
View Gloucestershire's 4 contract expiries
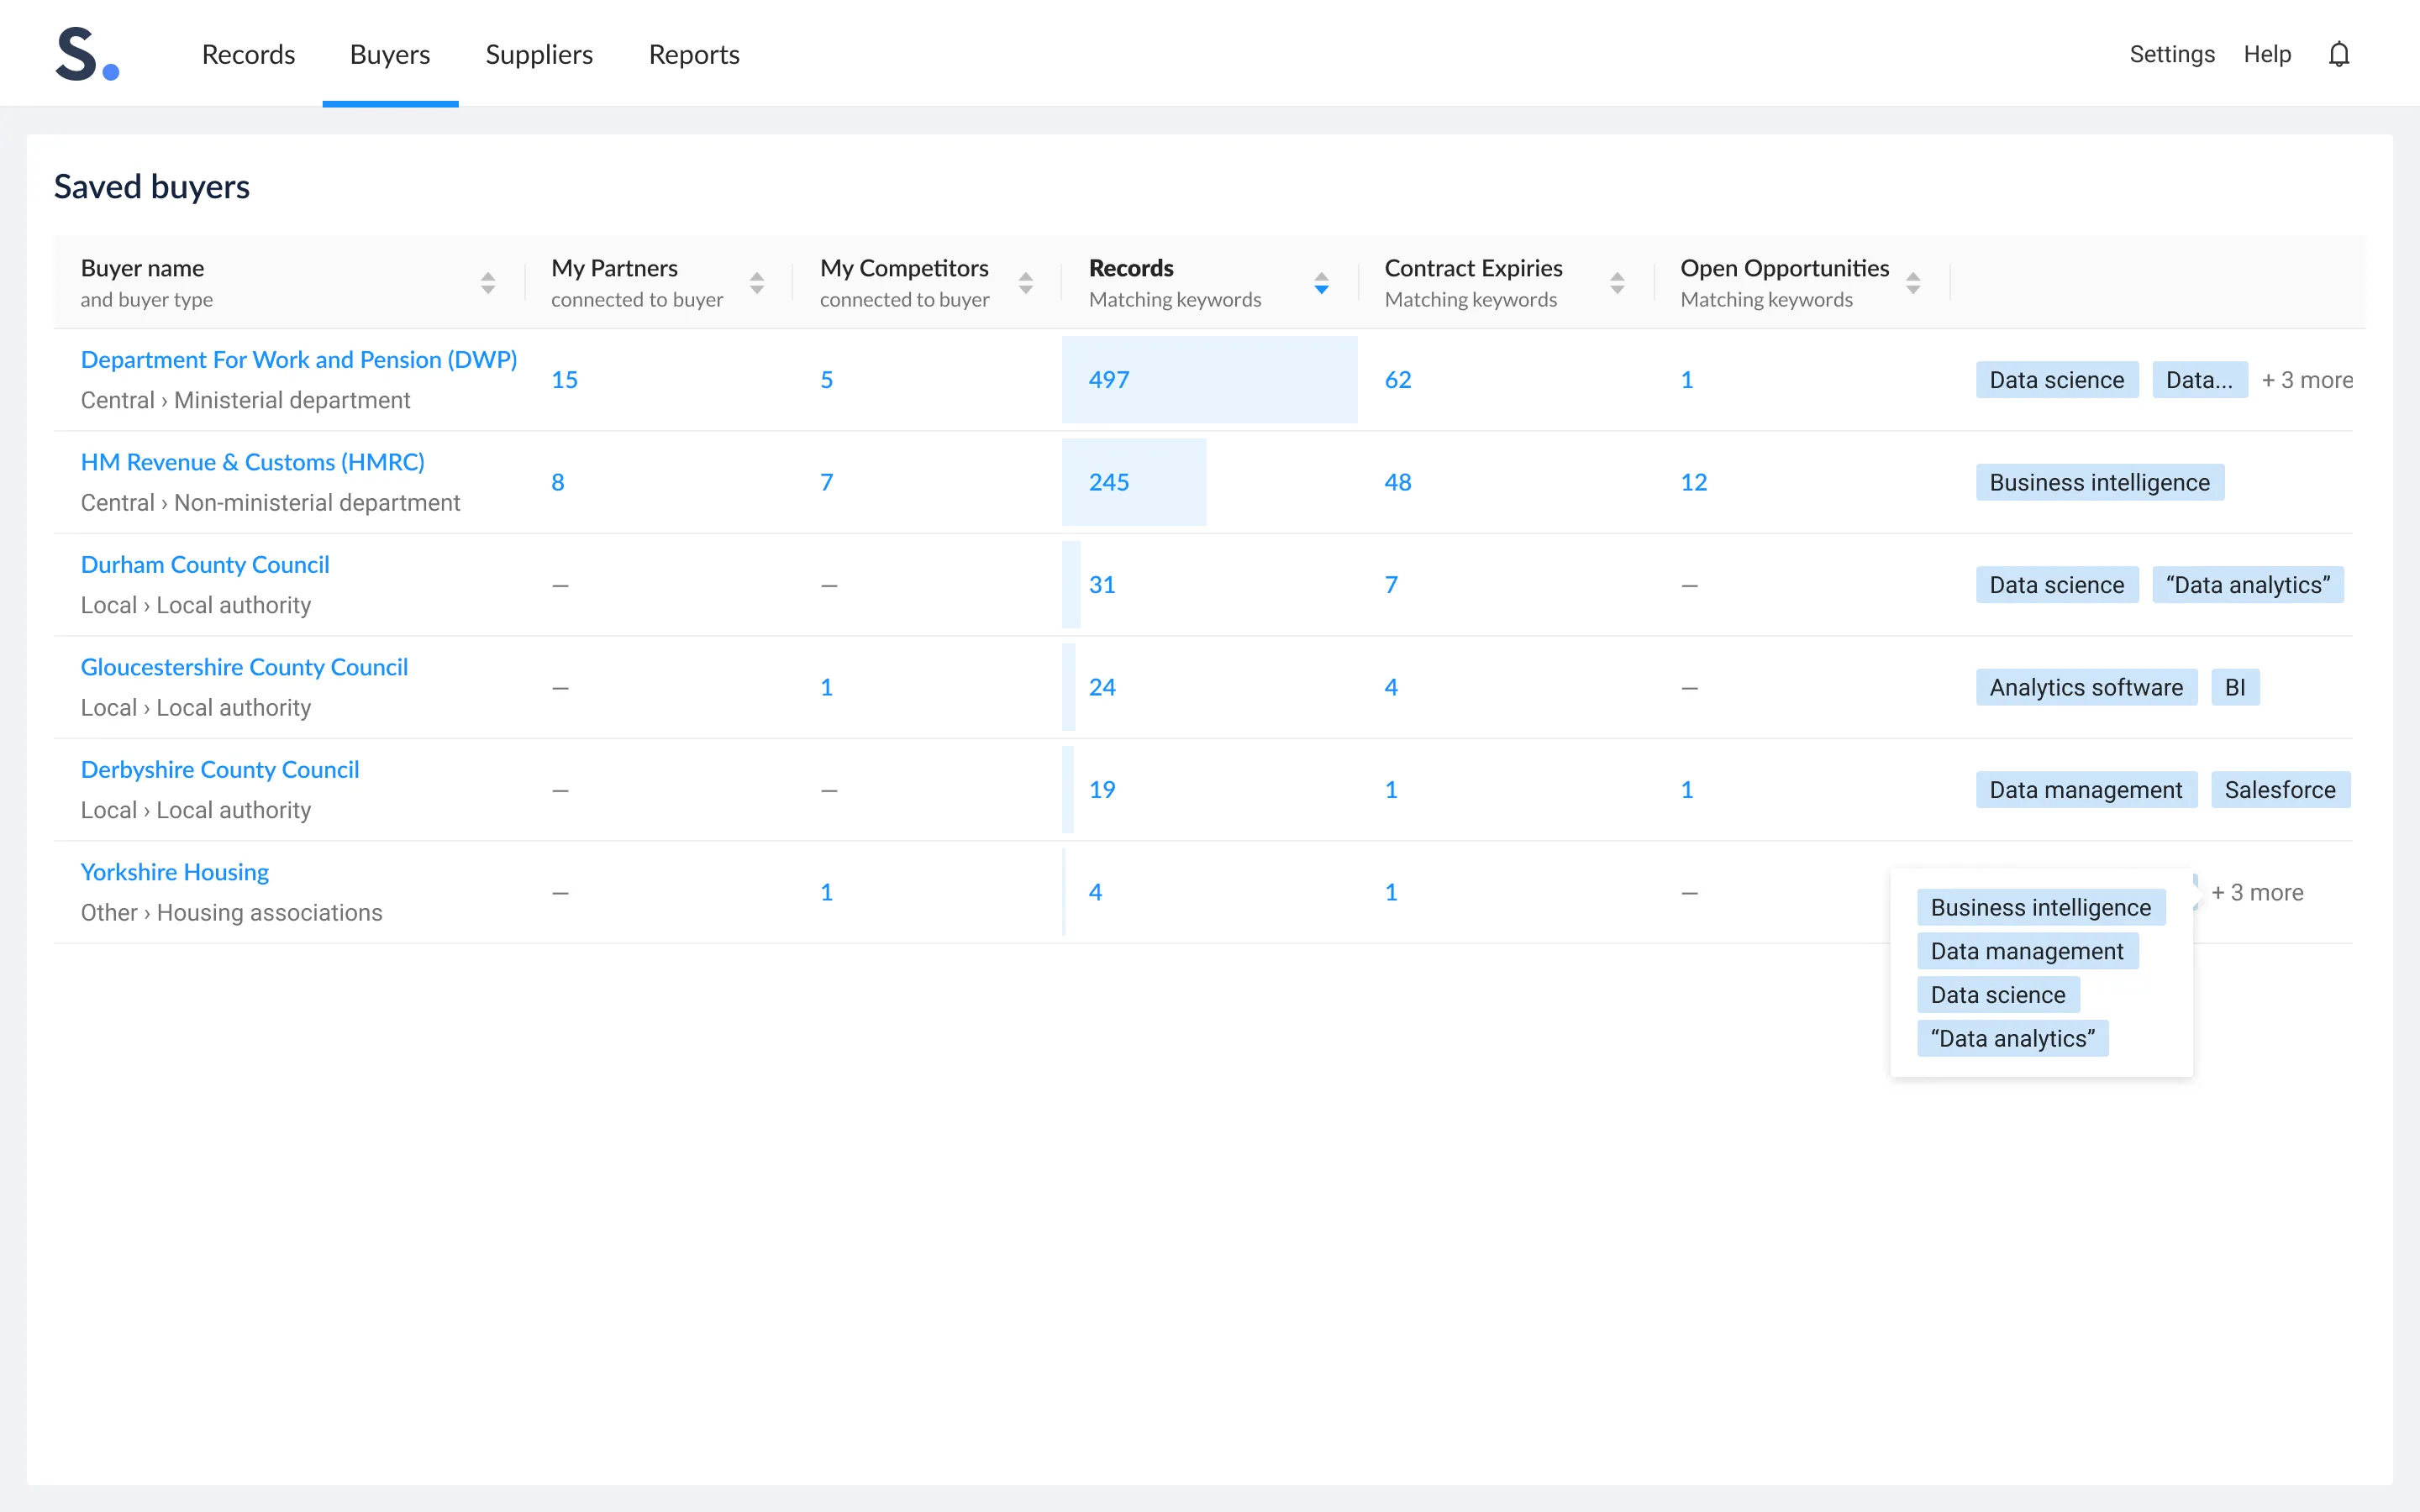coord(1391,687)
